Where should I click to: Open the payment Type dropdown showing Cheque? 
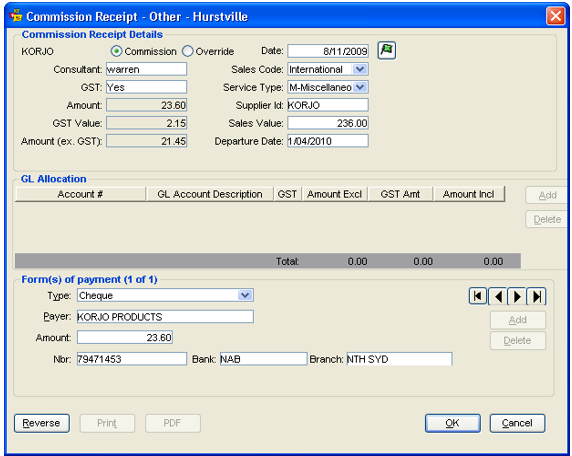pos(245,295)
